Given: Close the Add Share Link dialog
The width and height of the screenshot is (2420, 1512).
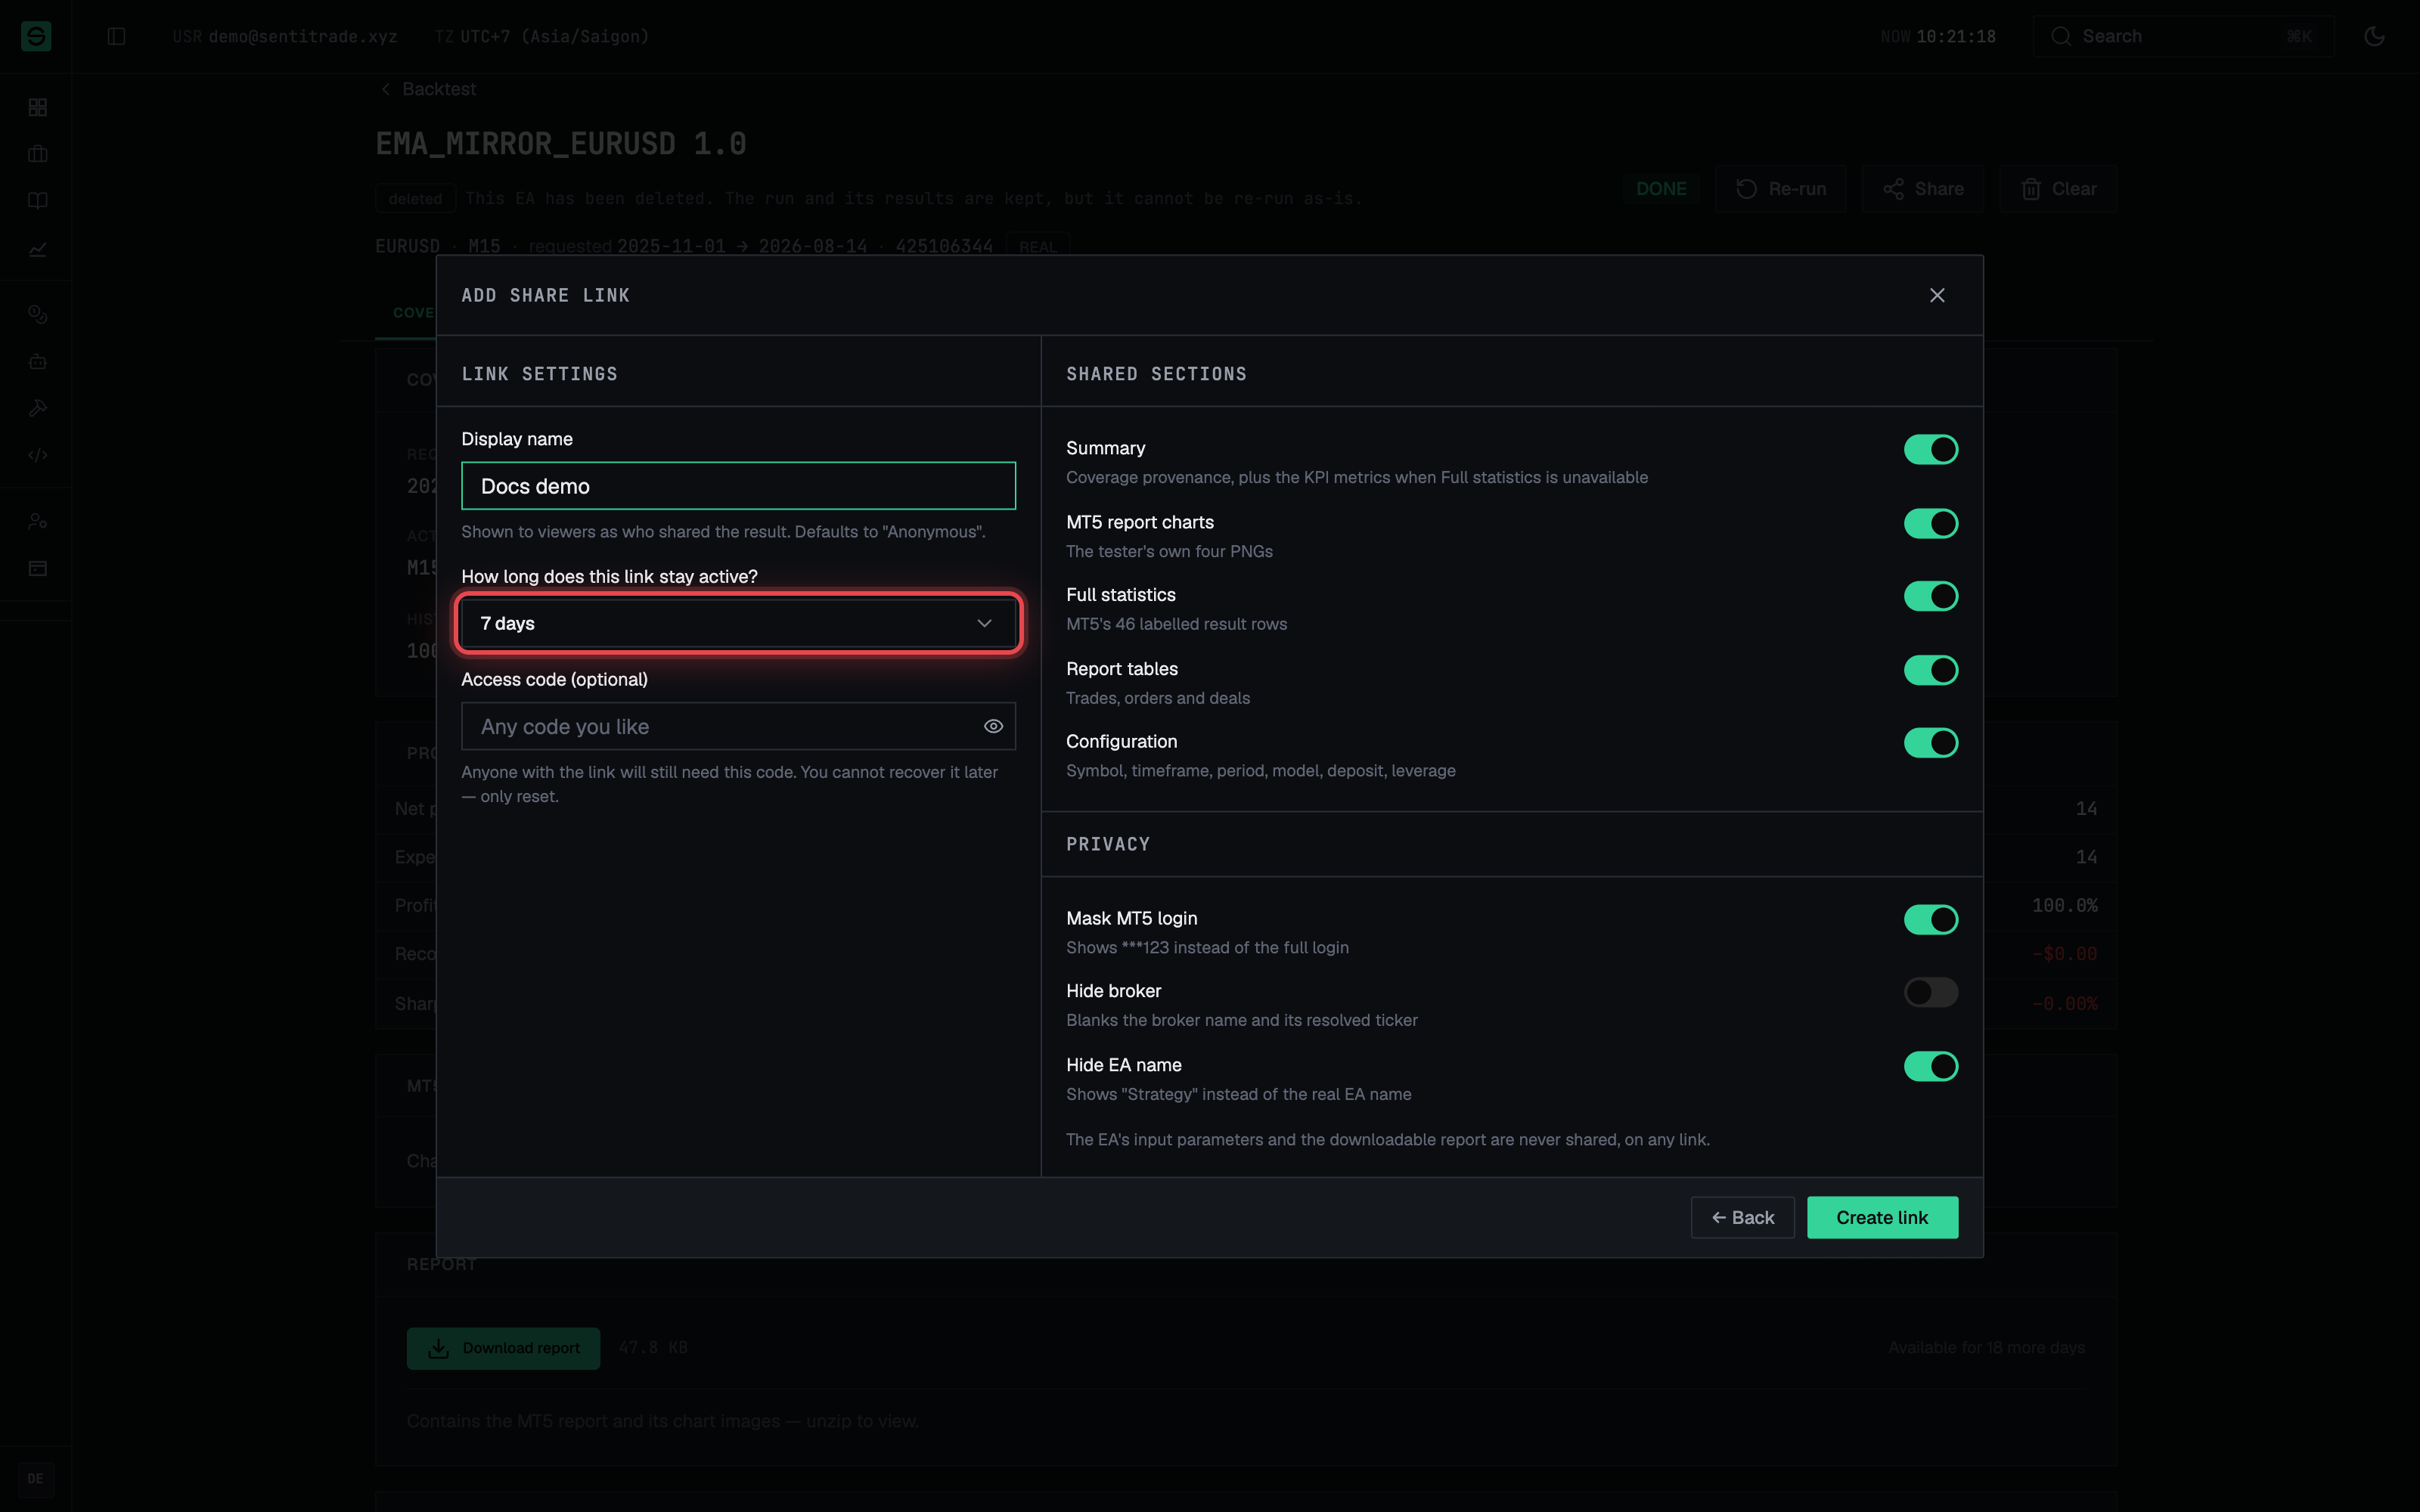Looking at the screenshot, I should pos(1937,295).
